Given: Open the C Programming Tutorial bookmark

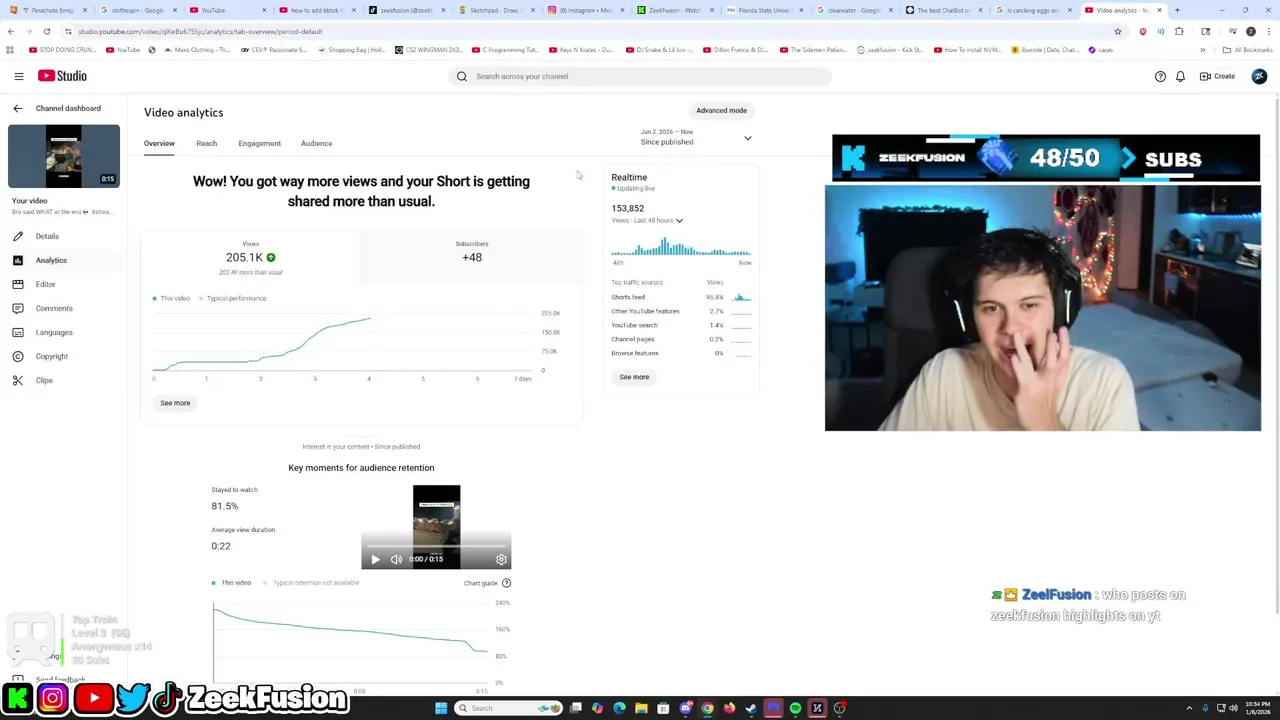Looking at the screenshot, I should (x=504, y=50).
